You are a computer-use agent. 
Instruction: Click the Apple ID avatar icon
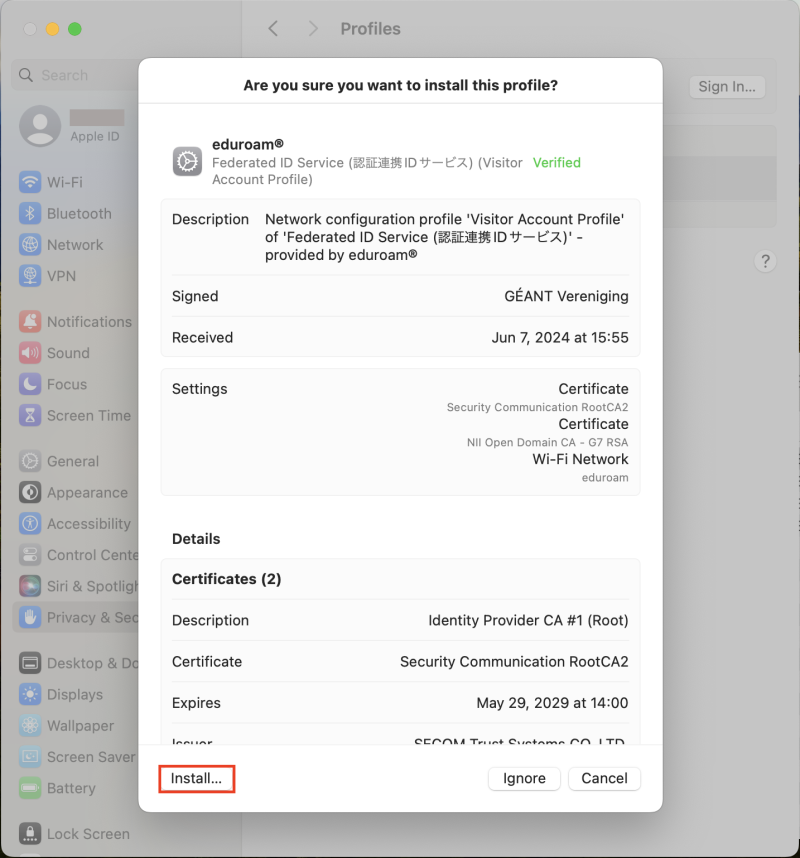[40, 126]
